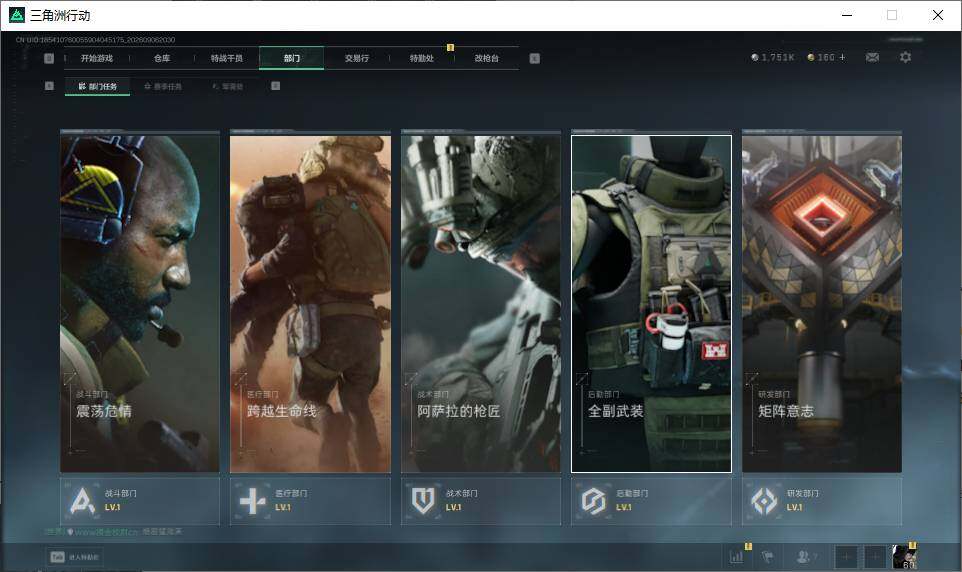Select the 部门任务 sub-tab

(98, 87)
